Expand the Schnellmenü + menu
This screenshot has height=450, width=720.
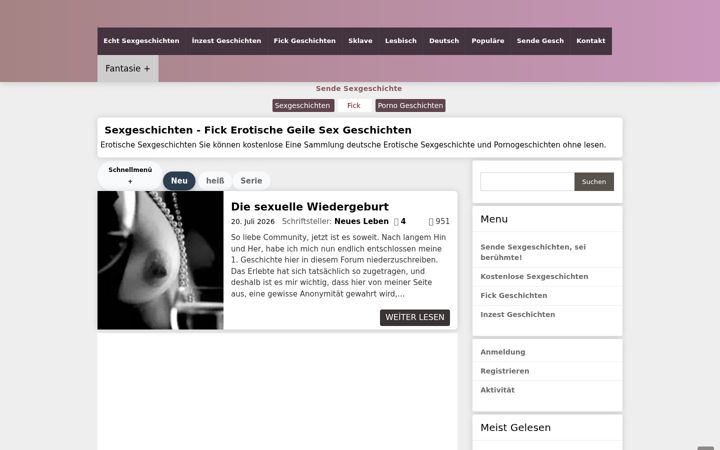tap(130, 175)
